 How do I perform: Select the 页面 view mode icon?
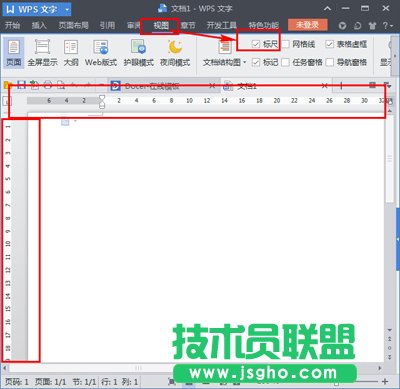coord(14,53)
